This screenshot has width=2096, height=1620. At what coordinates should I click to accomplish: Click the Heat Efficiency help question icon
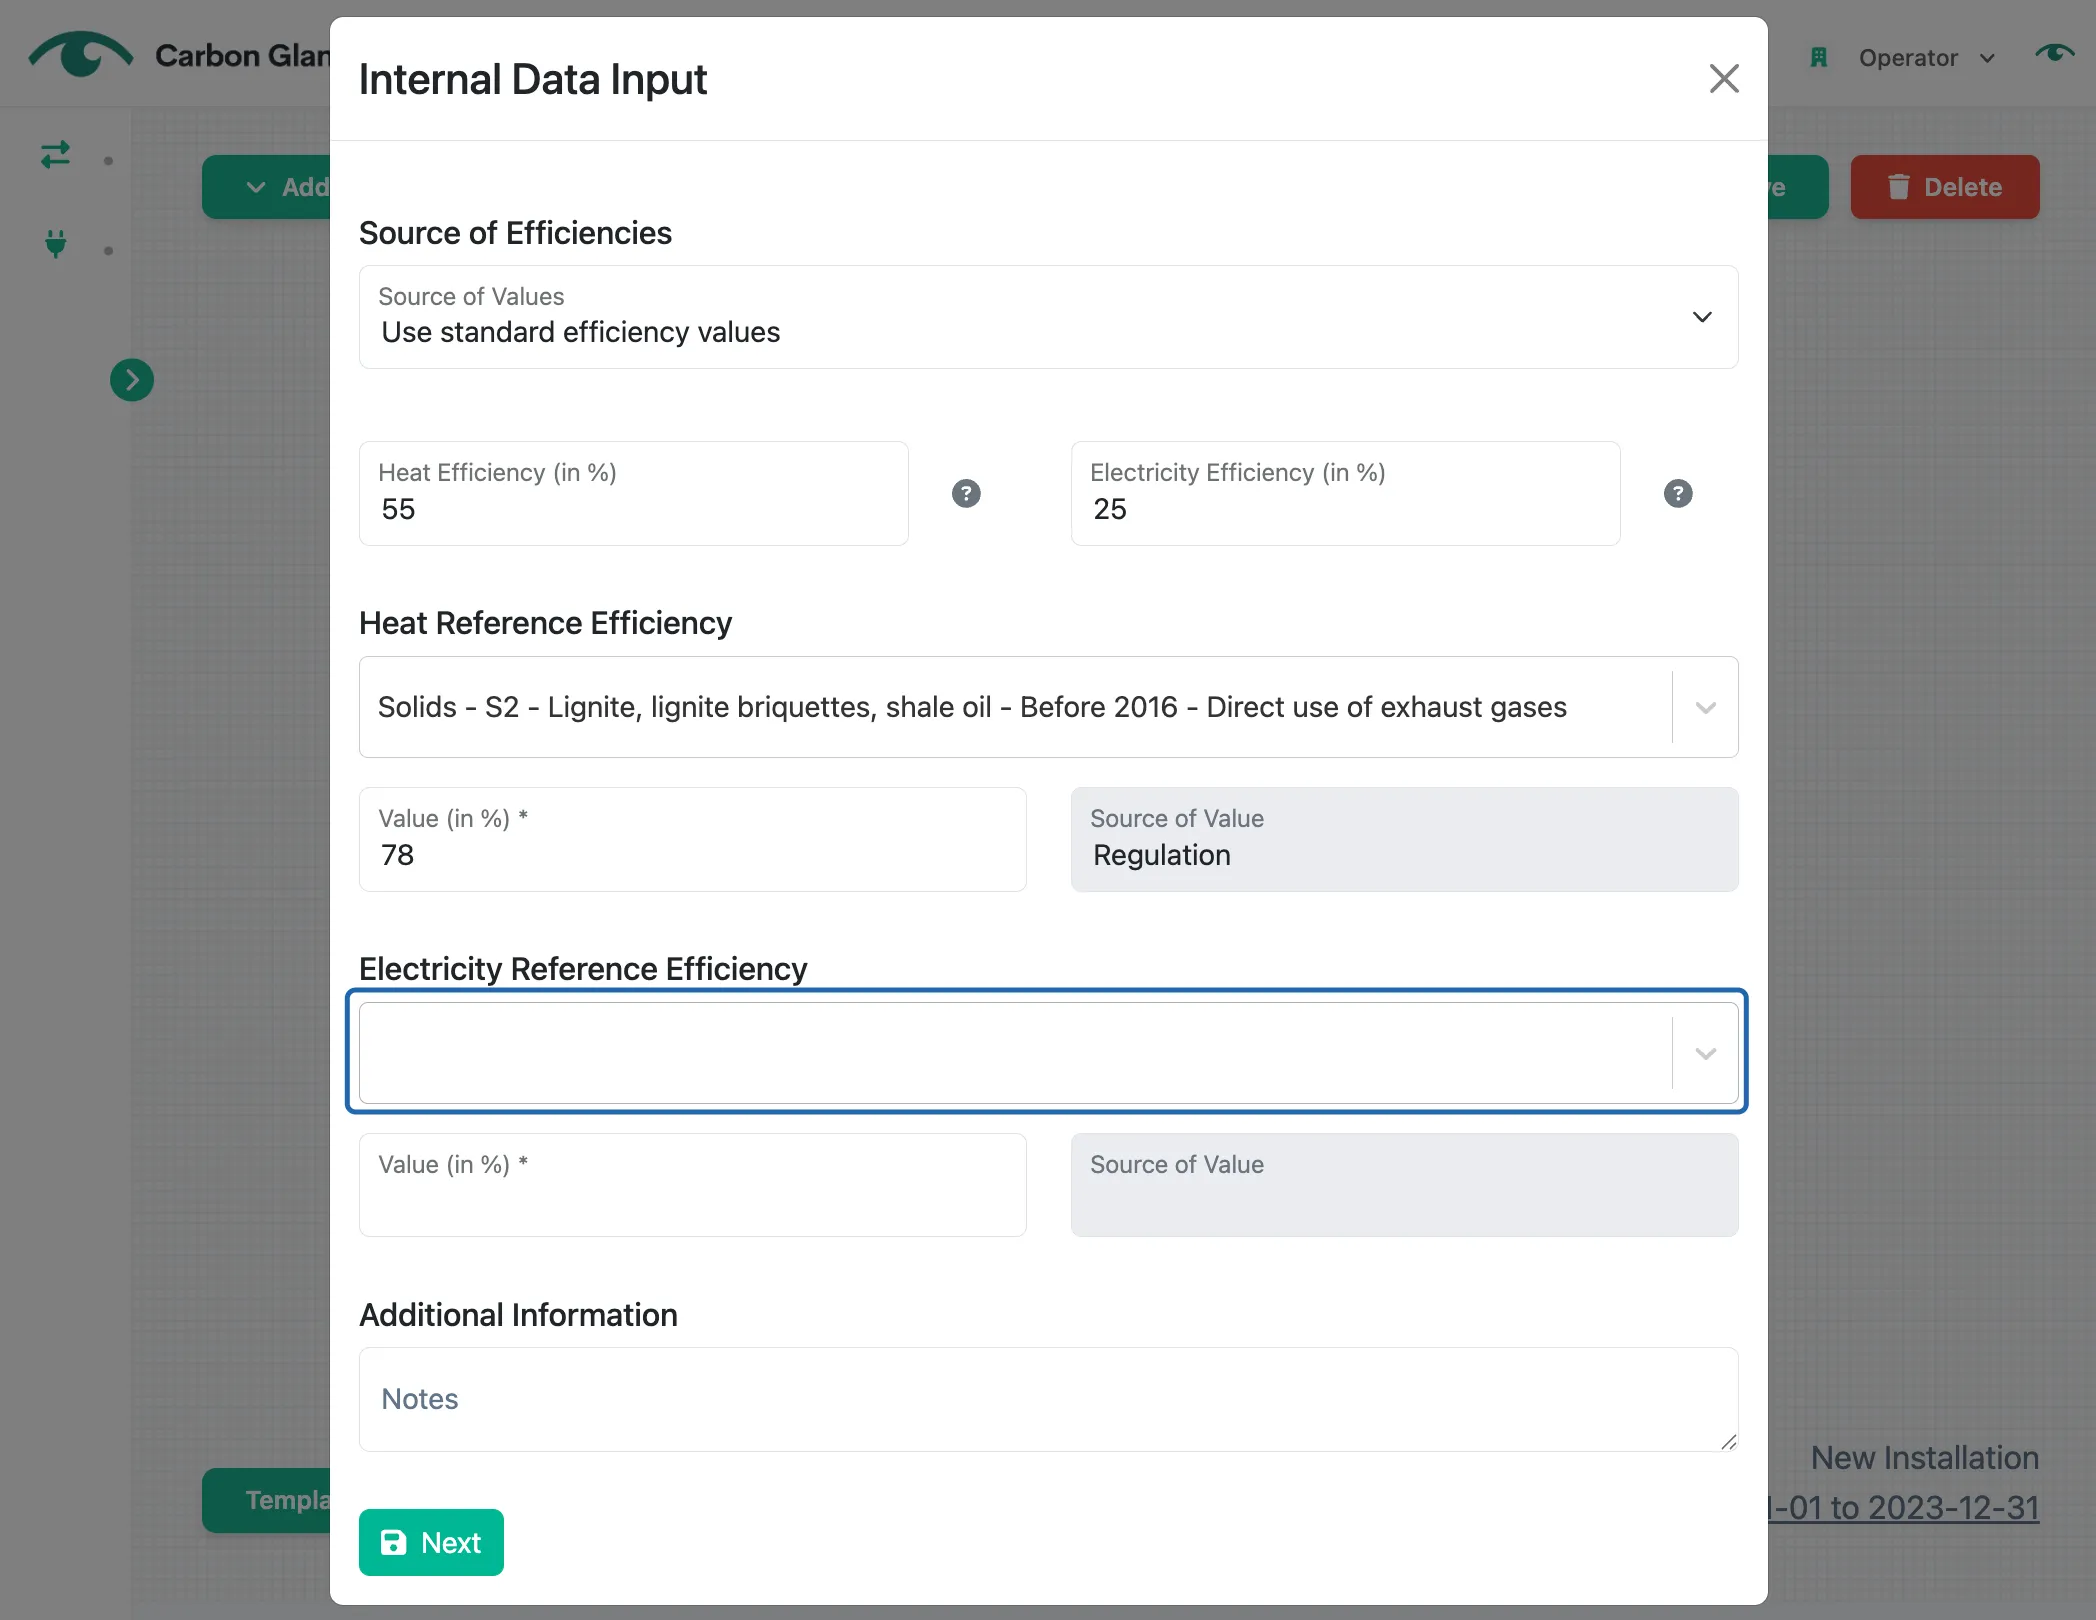pyautogui.click(x=966, y=493)
